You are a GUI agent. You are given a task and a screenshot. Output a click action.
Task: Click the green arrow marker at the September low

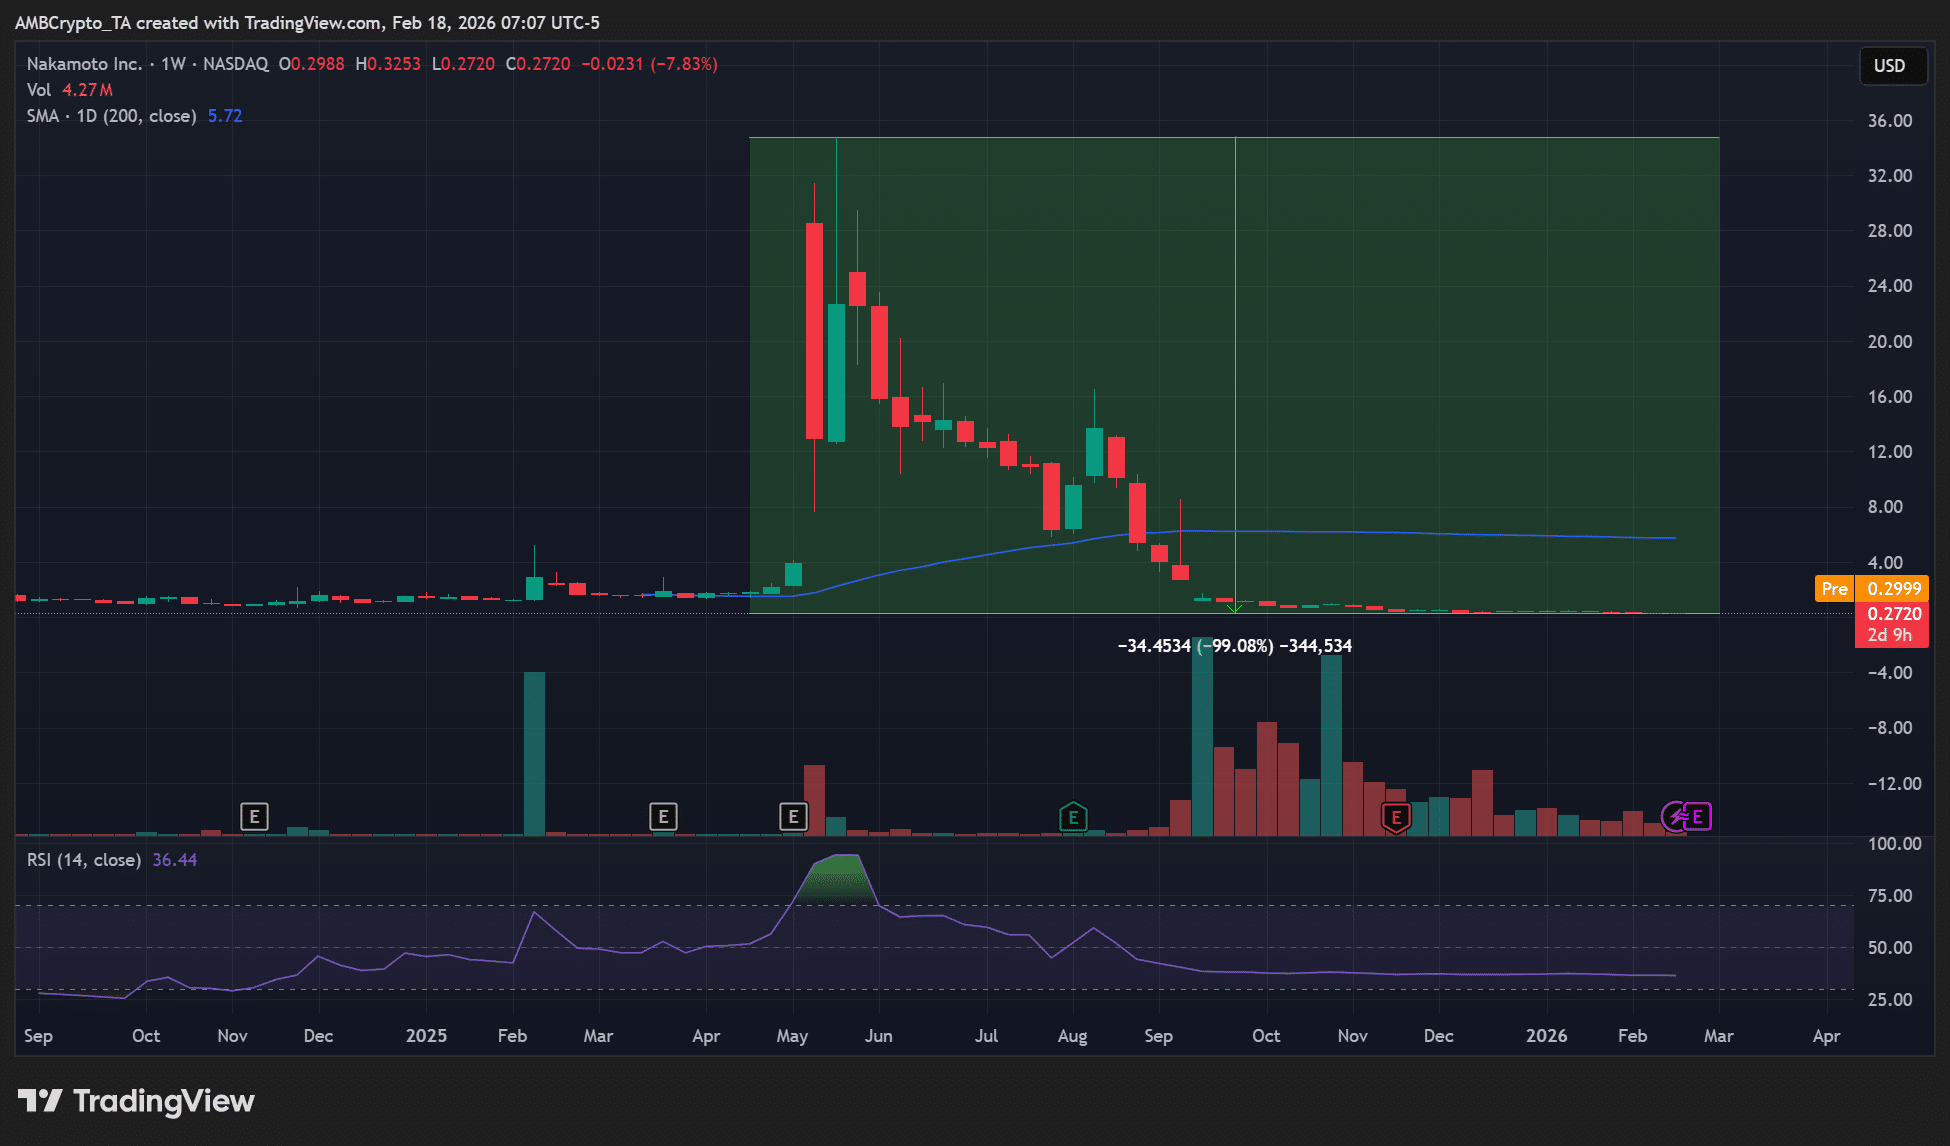[1236, 606]
